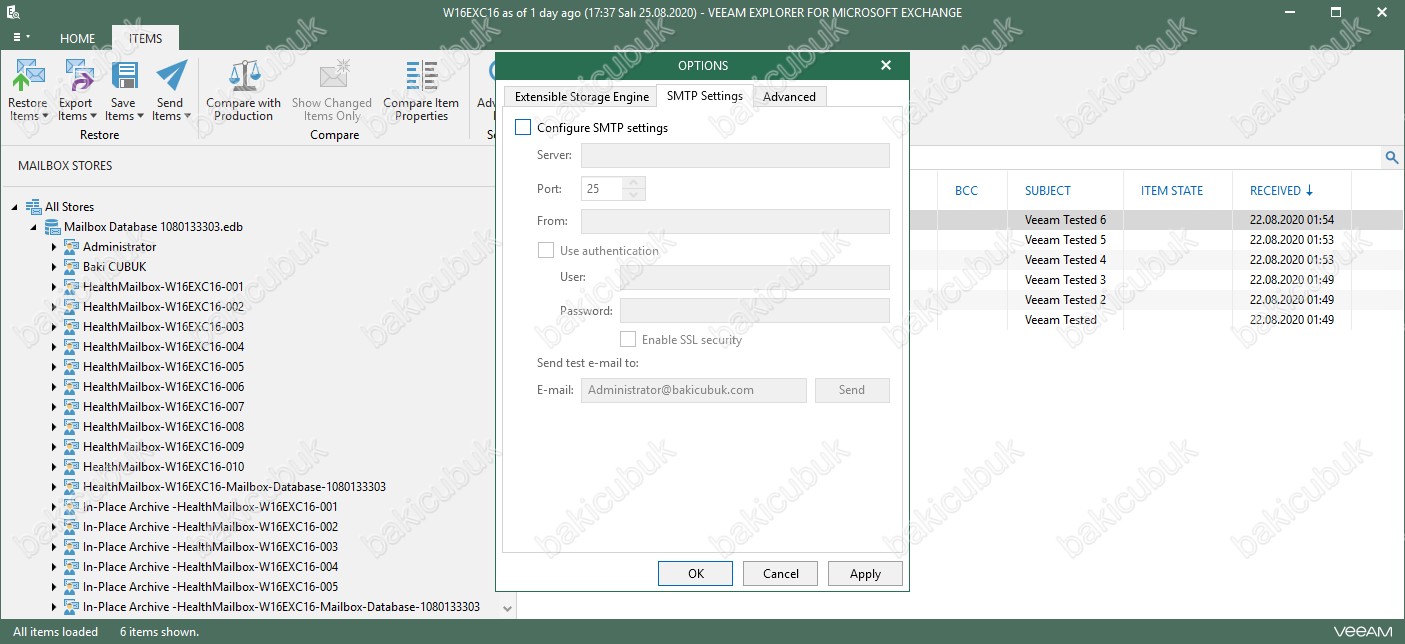
Task: Open the application menu button
Action: 22,37
